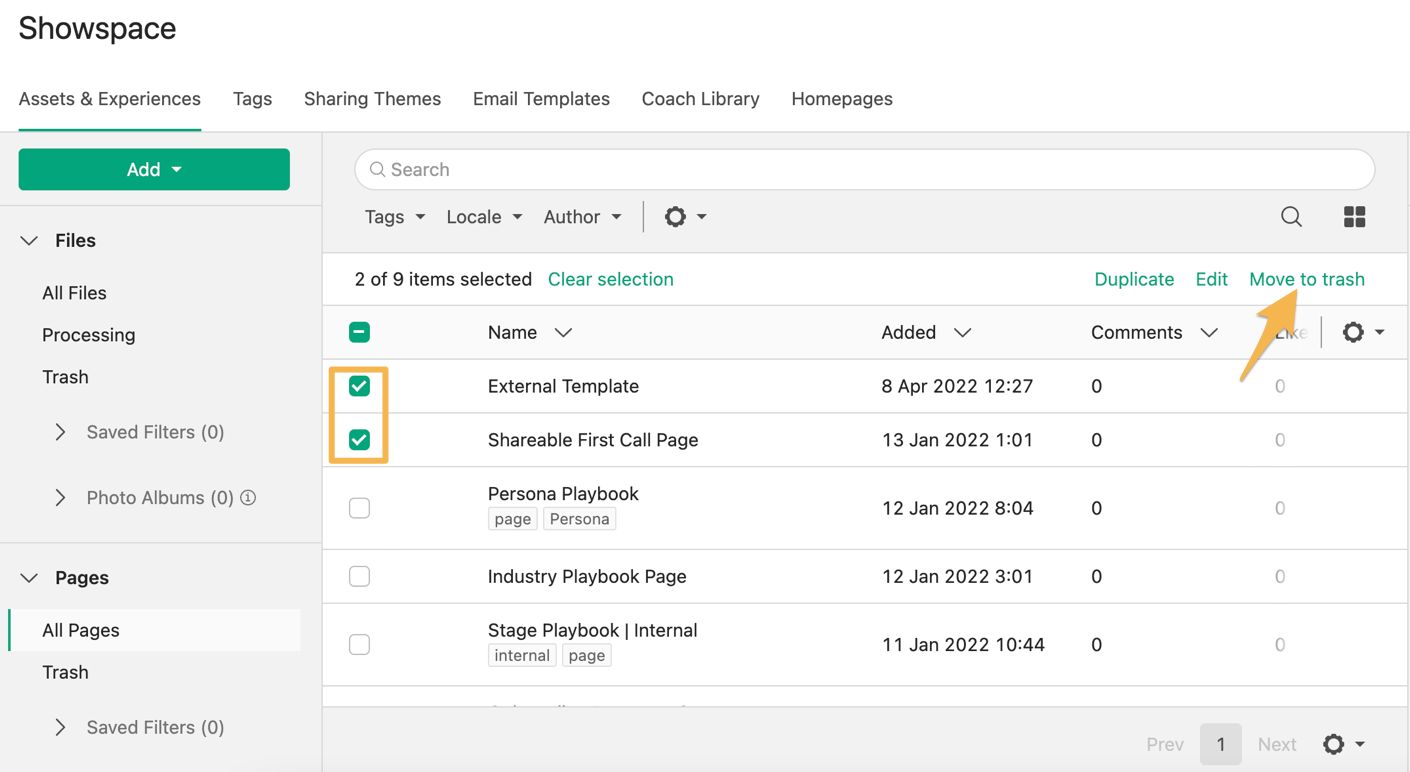Image resolution: width=1410 pixels, height=772 pixels.
Task: Switch to the Homepages tab
Action: tap(842, 99)
